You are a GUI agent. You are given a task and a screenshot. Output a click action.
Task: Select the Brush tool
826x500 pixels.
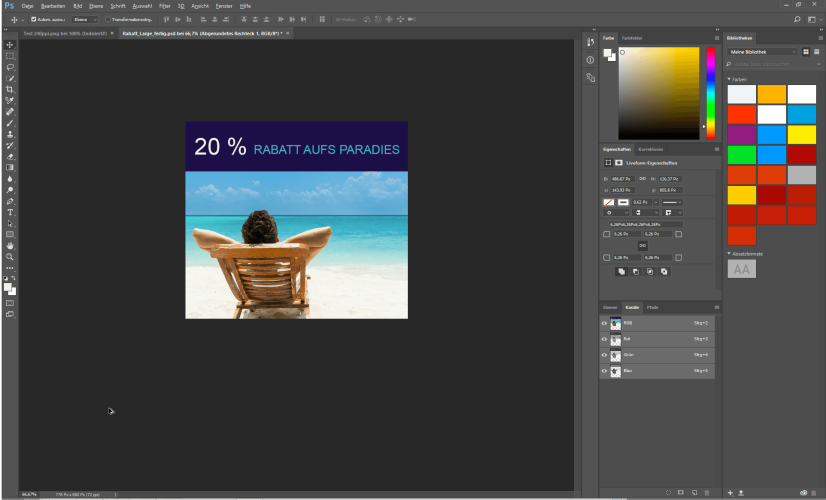click(10, 123)
